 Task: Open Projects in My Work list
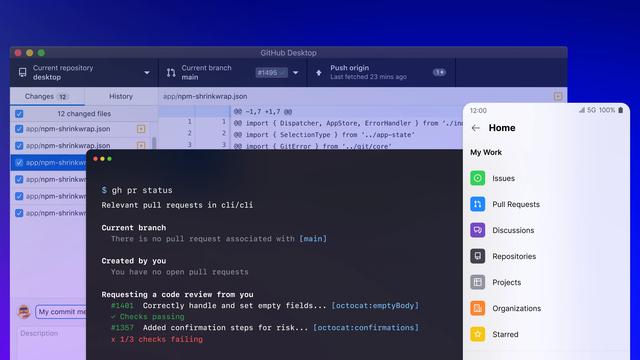click(507, 282)
